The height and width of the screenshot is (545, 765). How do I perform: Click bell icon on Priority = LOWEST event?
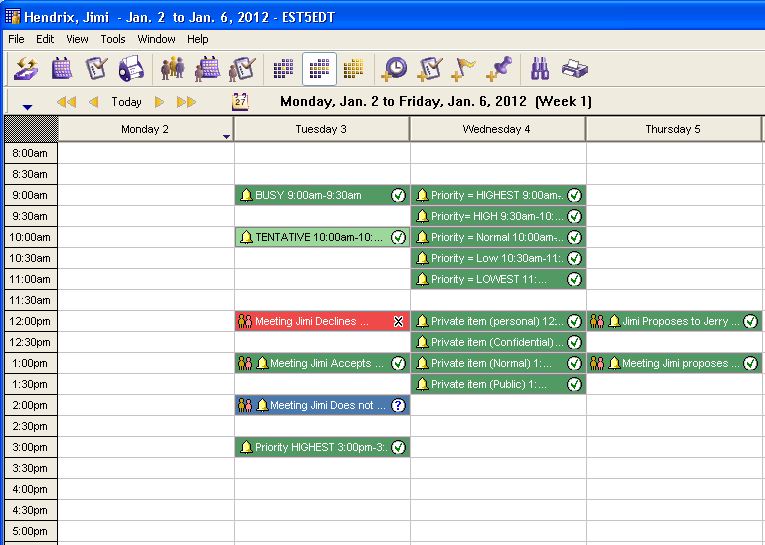click(x=423, y=279)
